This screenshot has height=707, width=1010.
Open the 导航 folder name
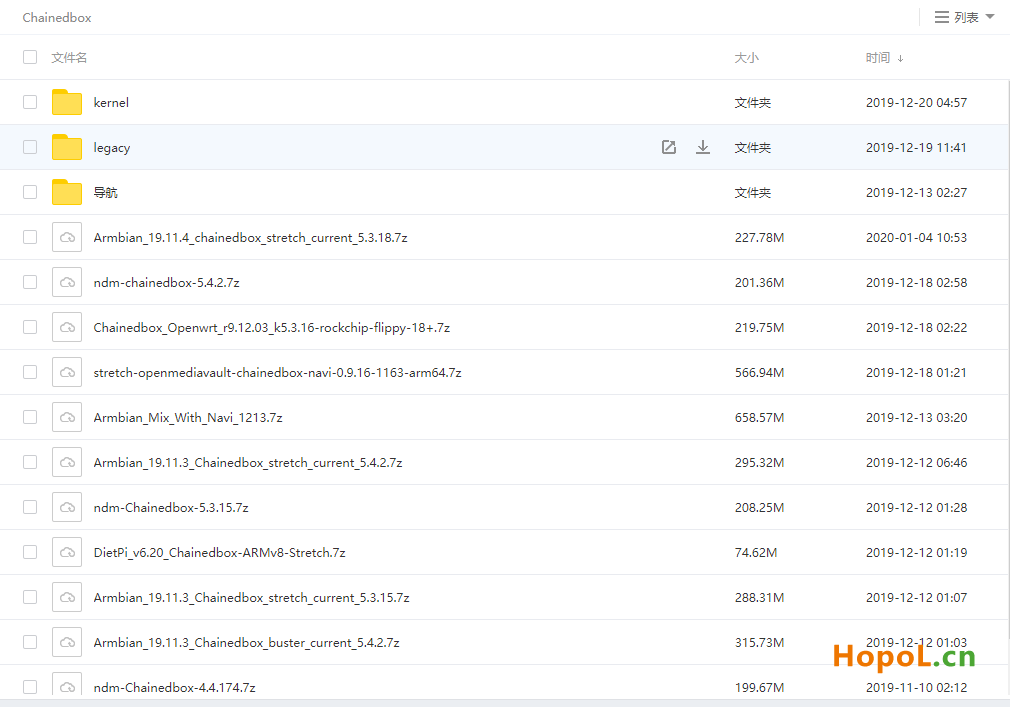coord(106,193)
